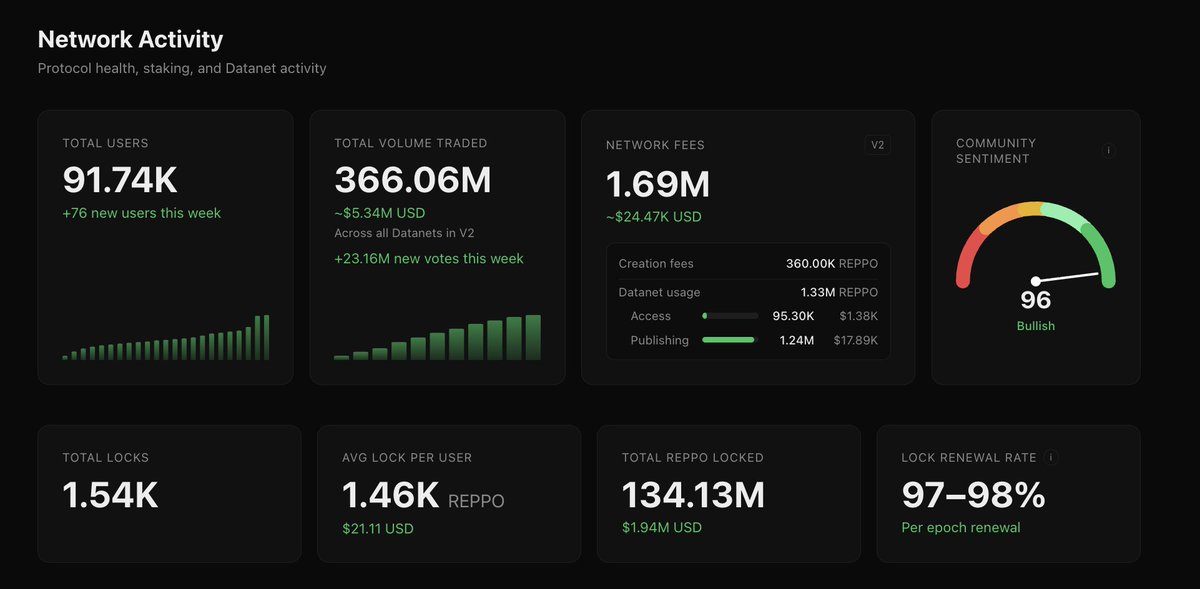This screenshot has width=1200, height=589.
Task: Click '+76 new users this week' text
Action: pyautogui.click(x=142, y=213)
